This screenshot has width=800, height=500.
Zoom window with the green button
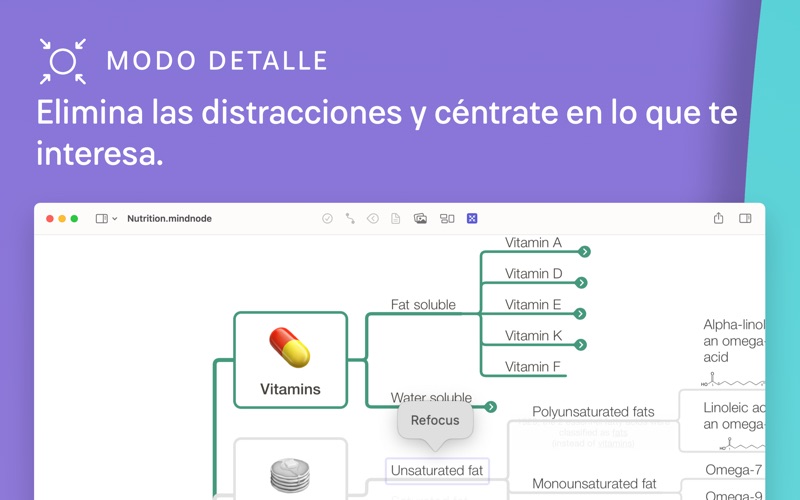tap(74, 218)
